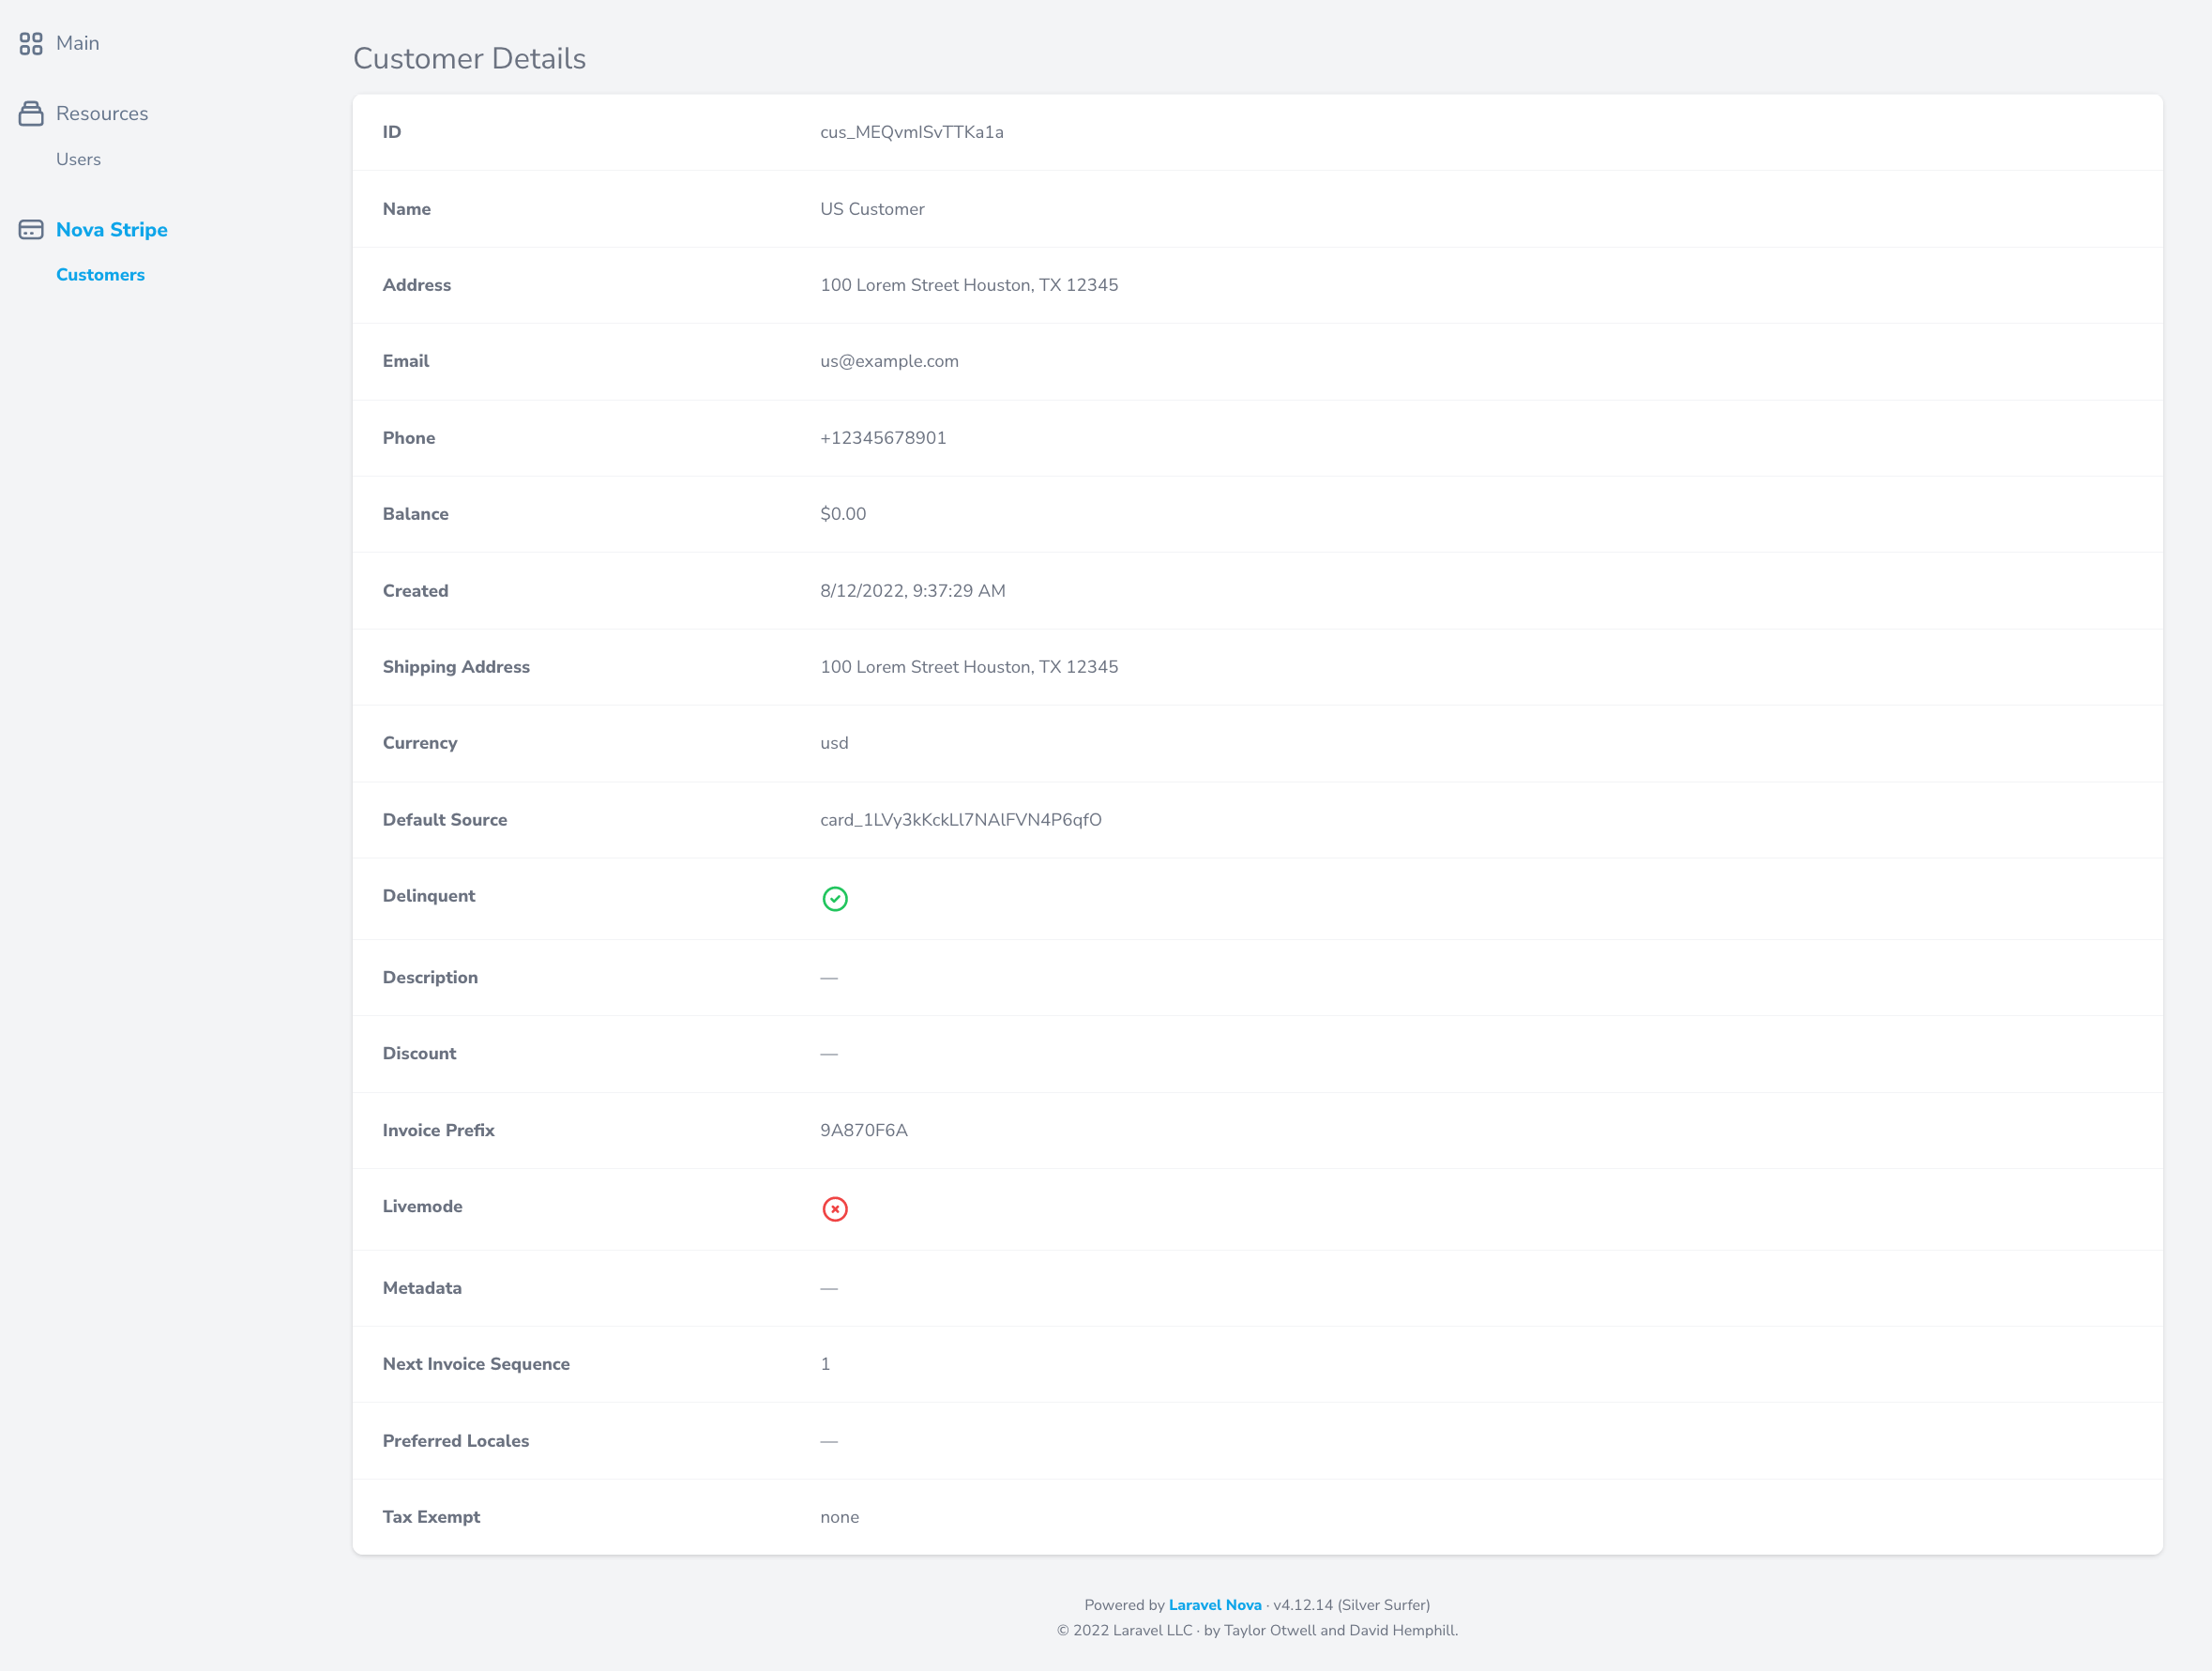Click the Tax Exempt none value
The image size is (2212, 1671).
click(839, 1517)
